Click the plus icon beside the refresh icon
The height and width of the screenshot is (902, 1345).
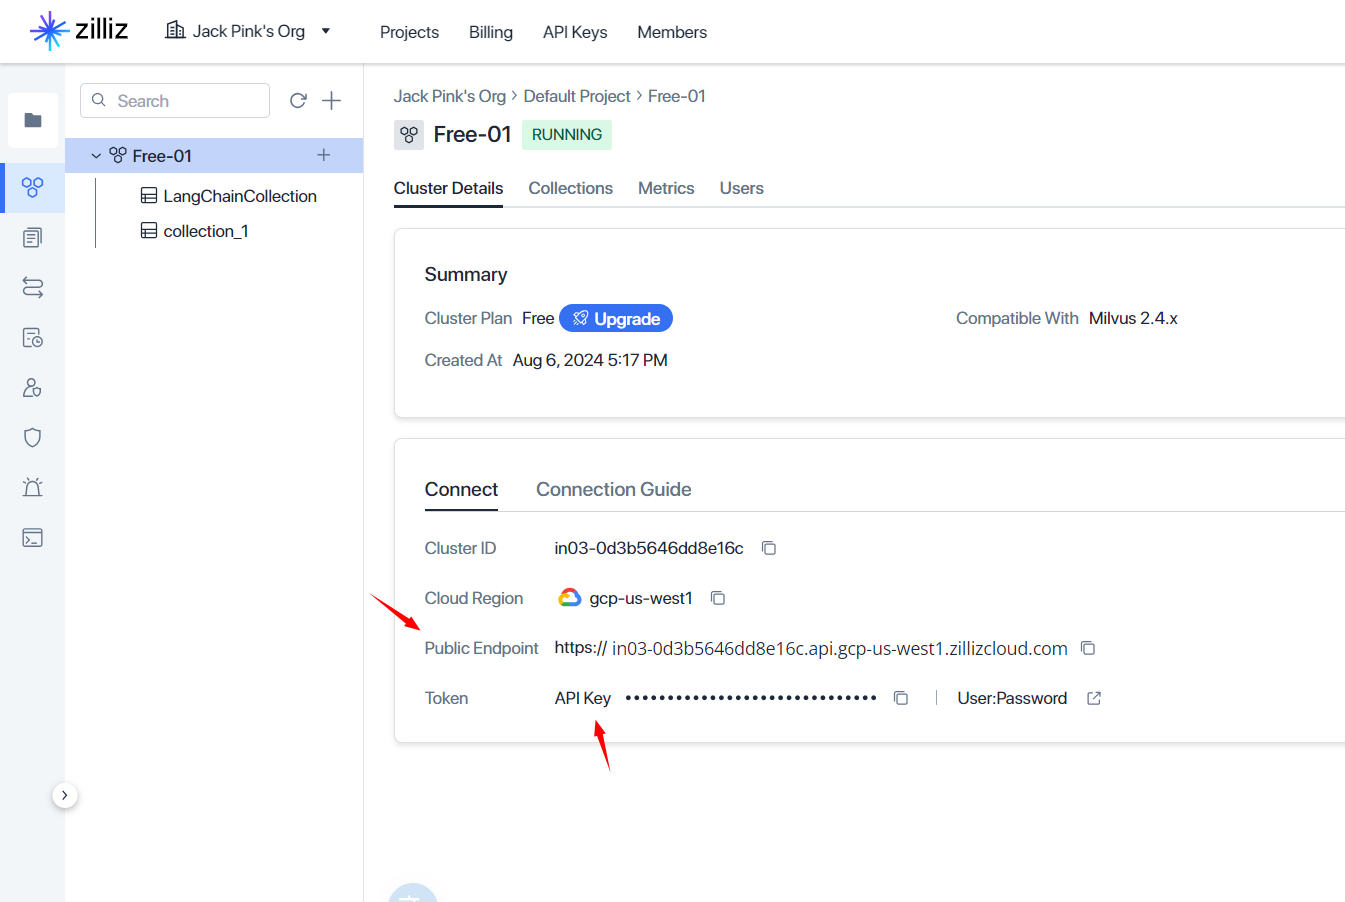[x=332, y=101]
